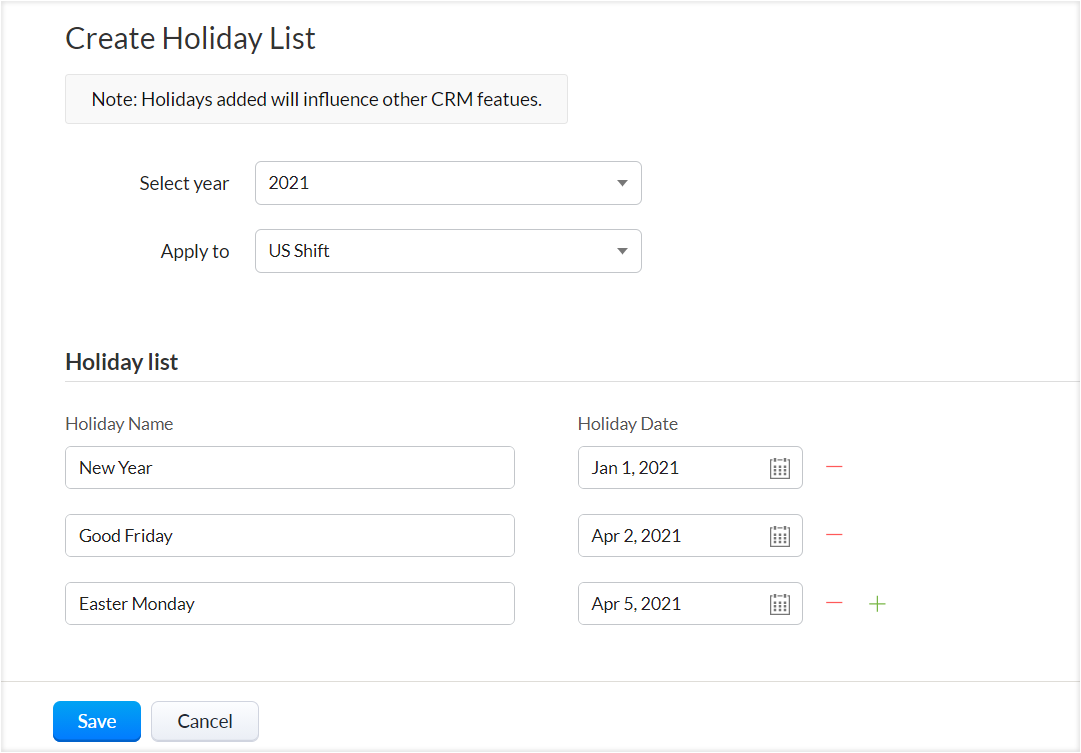1081x753 pixels.
Task: Remove the Good Friday holiday row
Action: pos(834,535)
